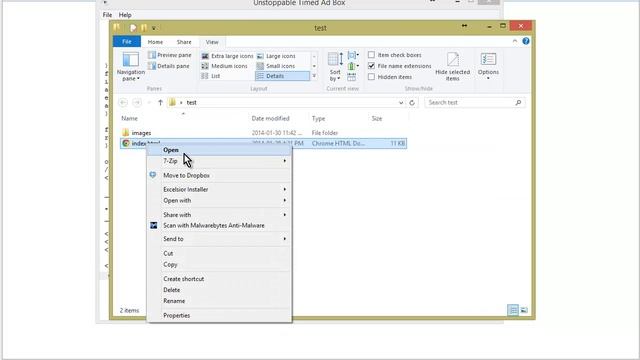Screen dimensions: 640x360
Task: Toggle the Preview pane
Action: [169, 55]
